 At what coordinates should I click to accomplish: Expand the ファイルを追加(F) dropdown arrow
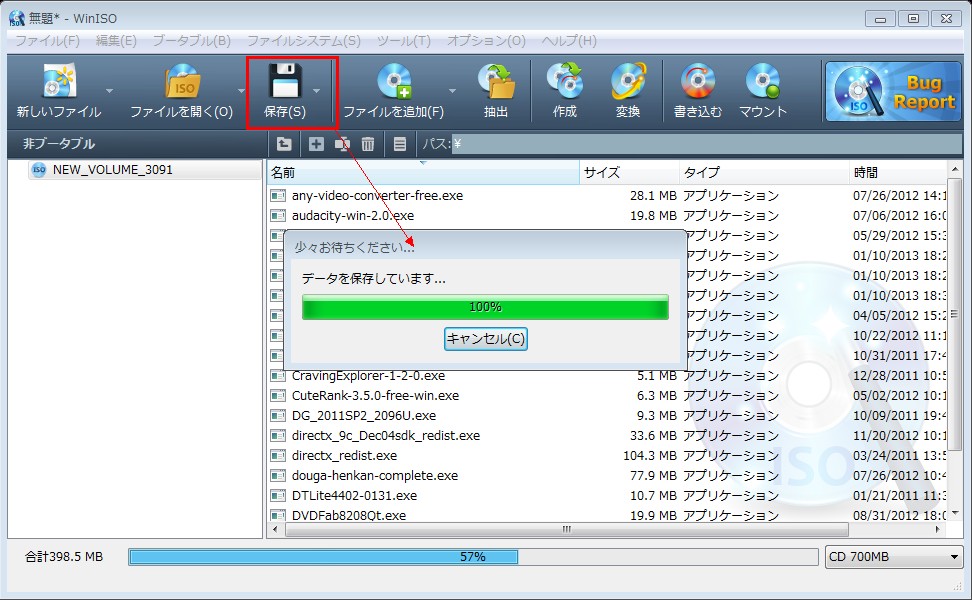click(452, 91)
